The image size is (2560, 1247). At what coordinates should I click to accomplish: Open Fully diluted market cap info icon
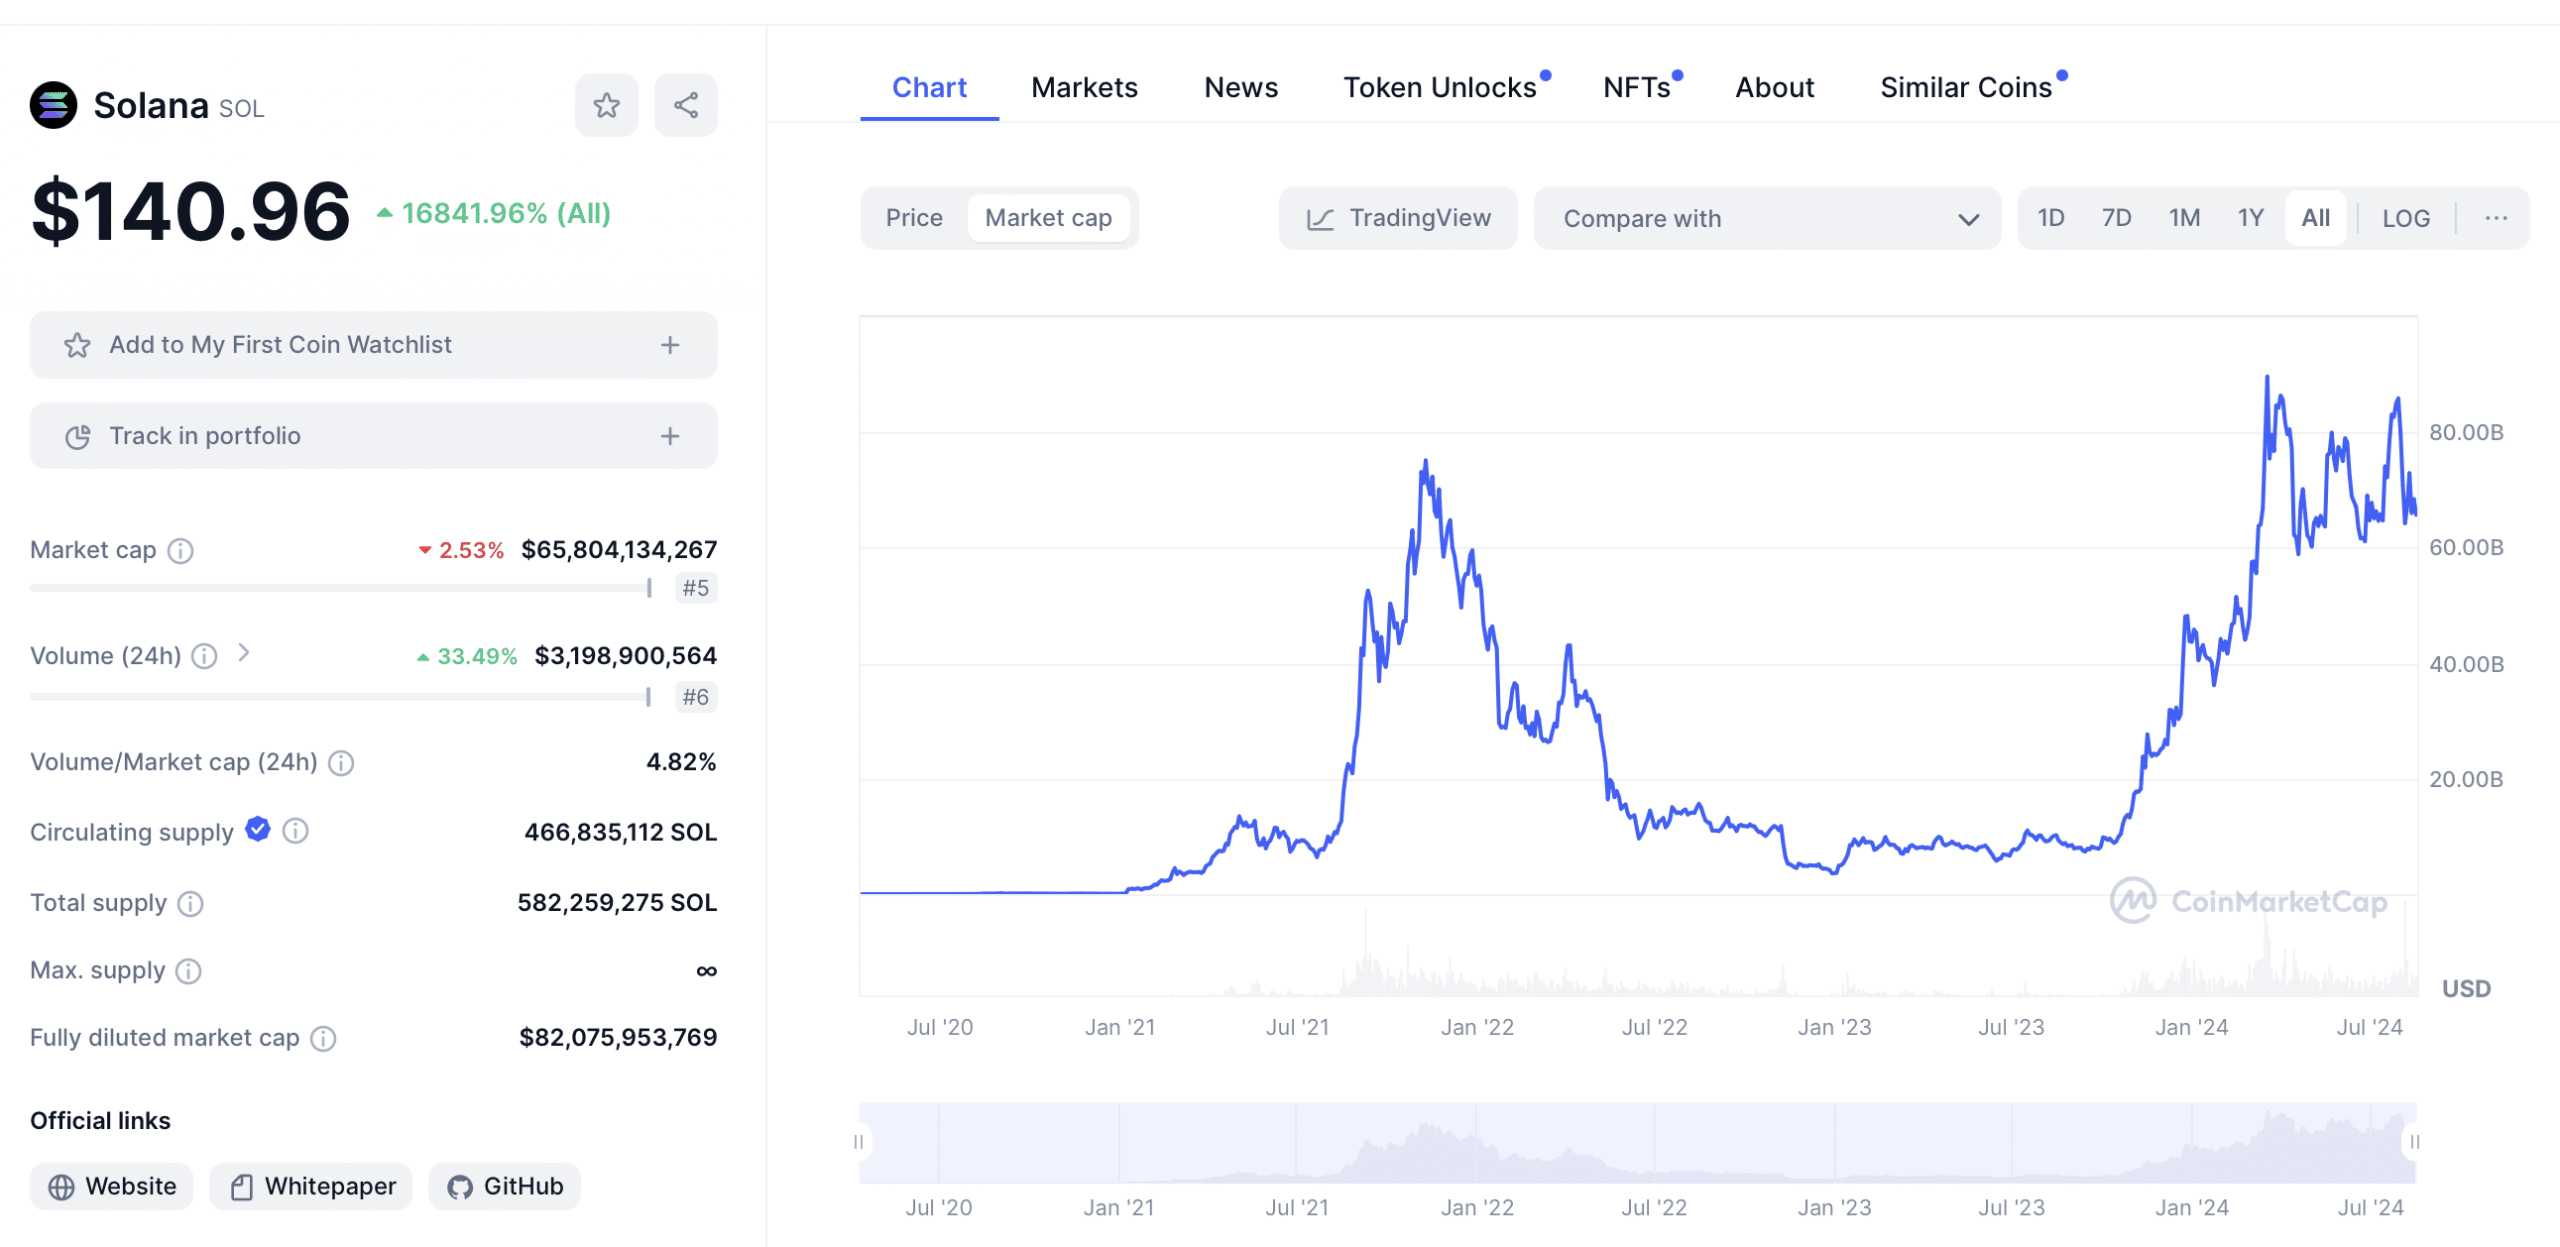(x=324, y=1039)
